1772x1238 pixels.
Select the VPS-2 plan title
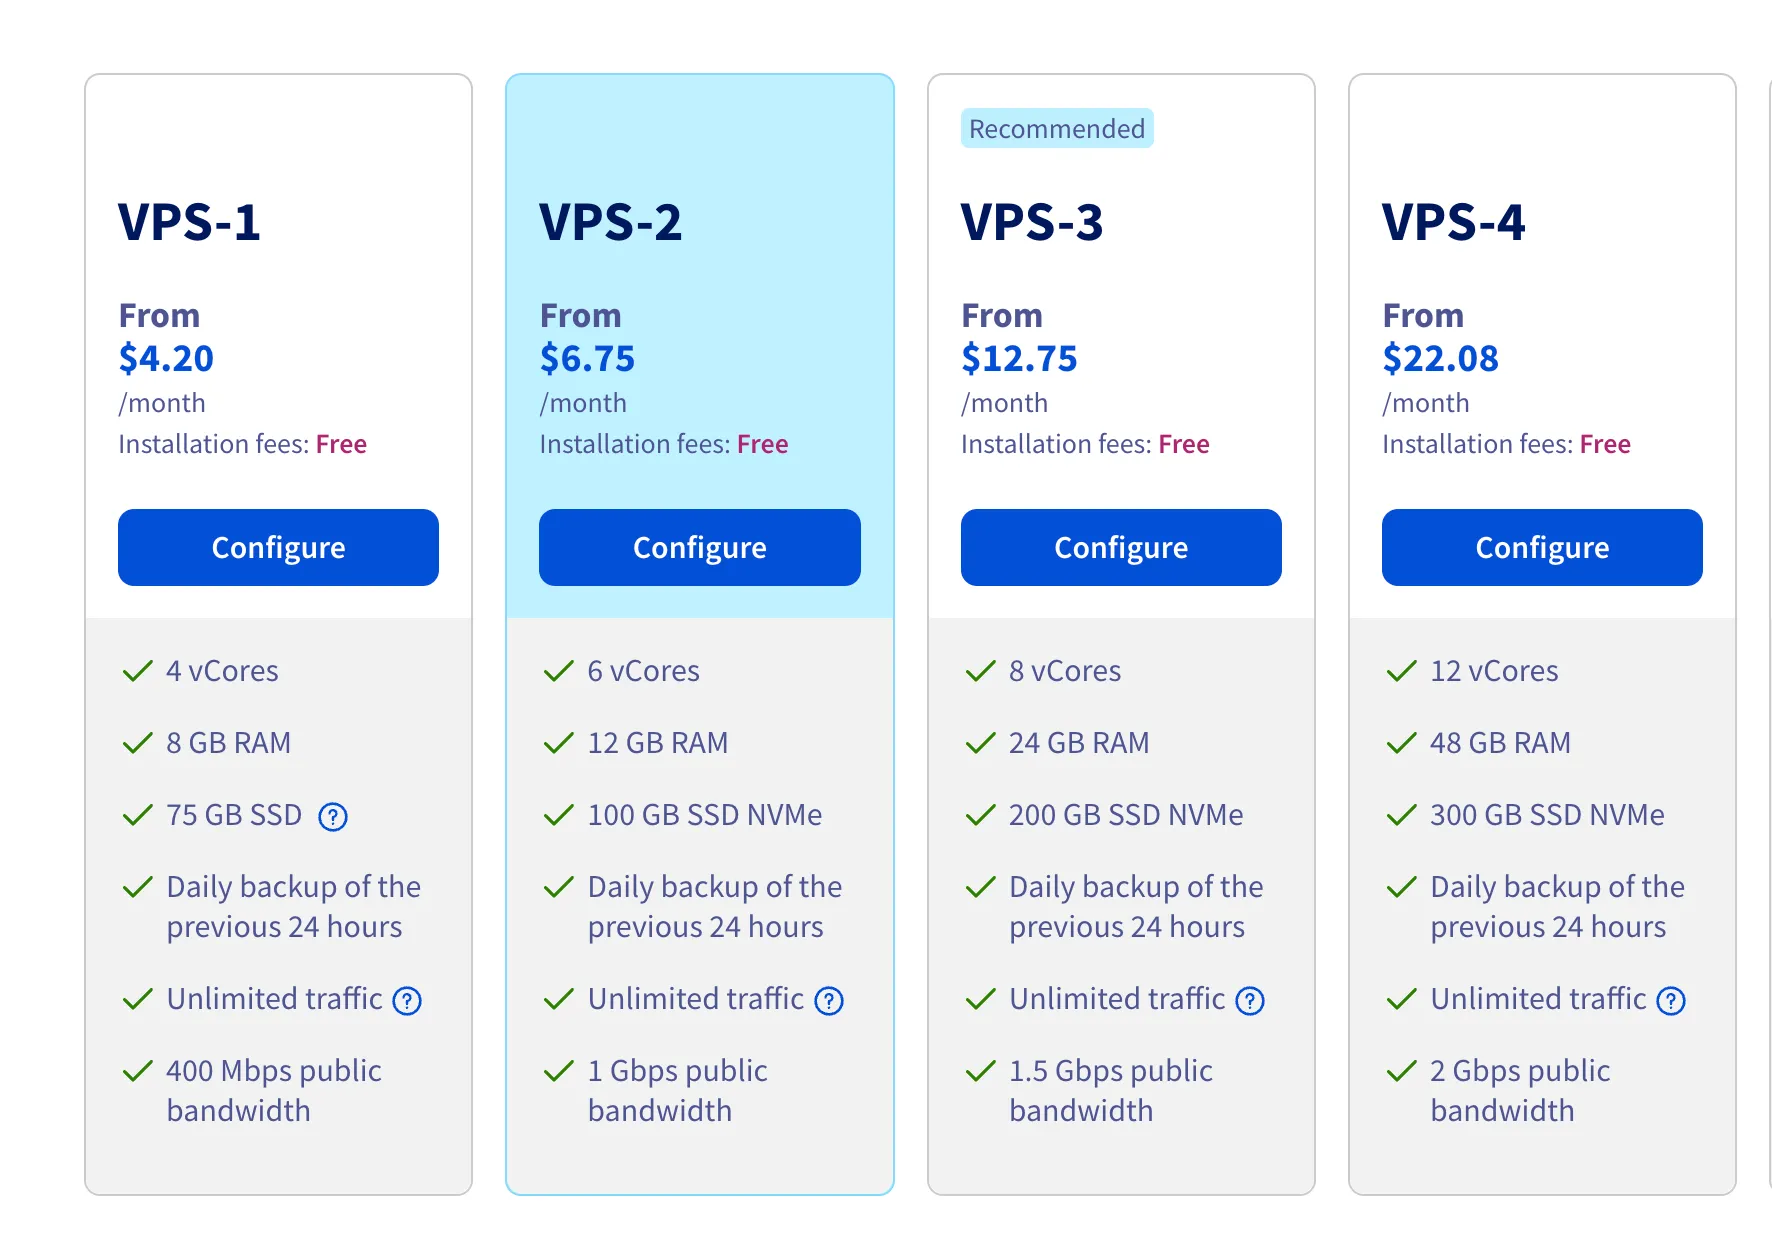[611, 223]
